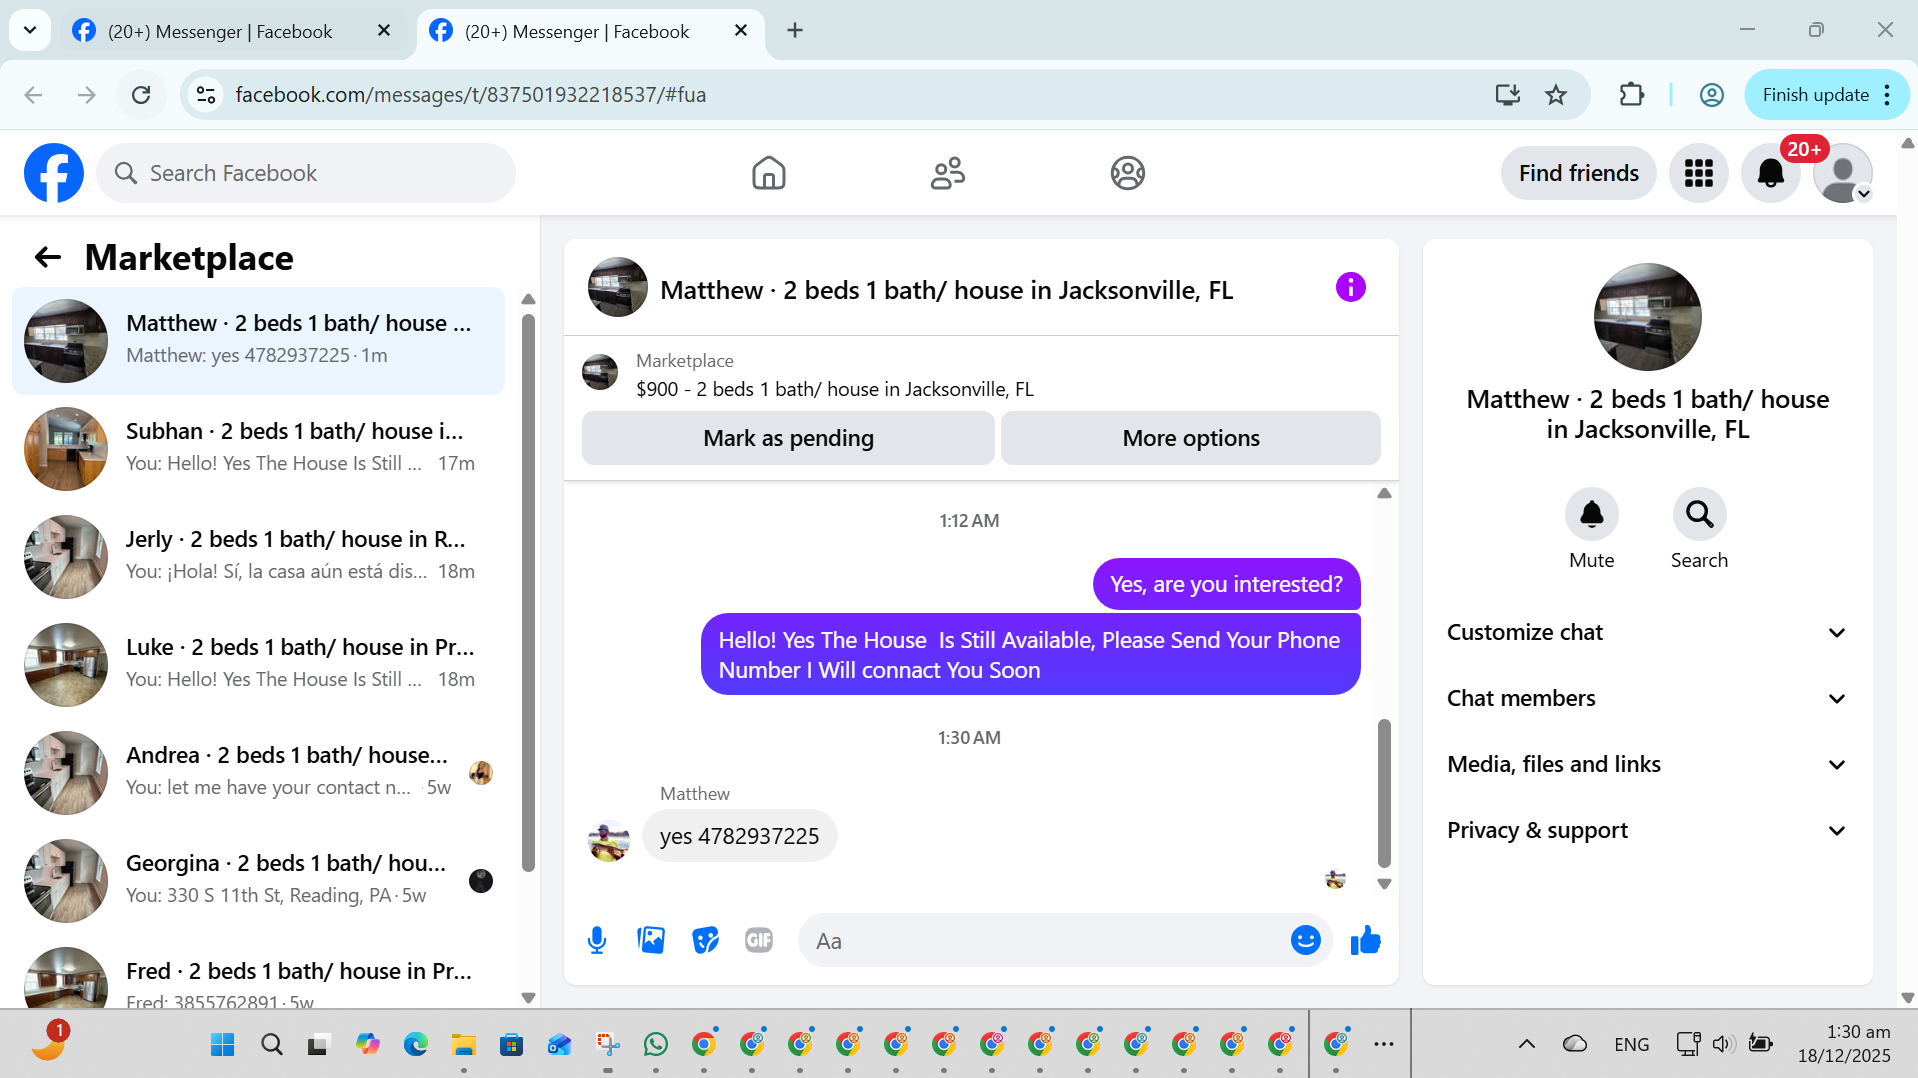This screenshot has height=1078, width=1918.
Task: Click the Marketplace back arrow
Action: [x=47, y=258]
